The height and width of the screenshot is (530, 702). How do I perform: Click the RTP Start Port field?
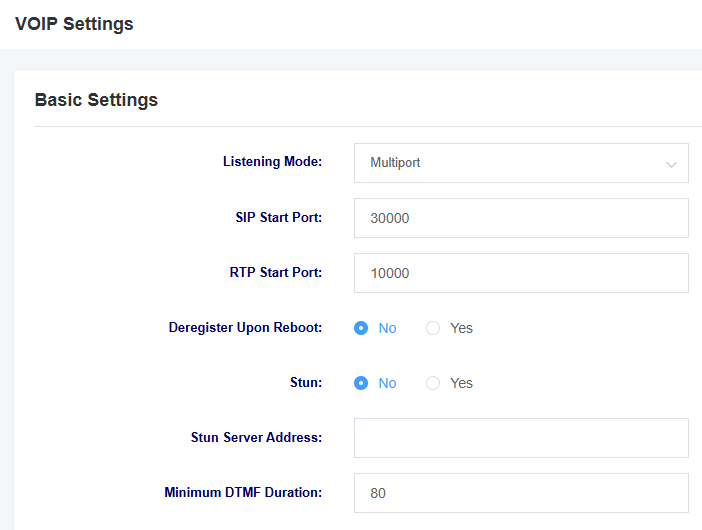pos(521,273)
